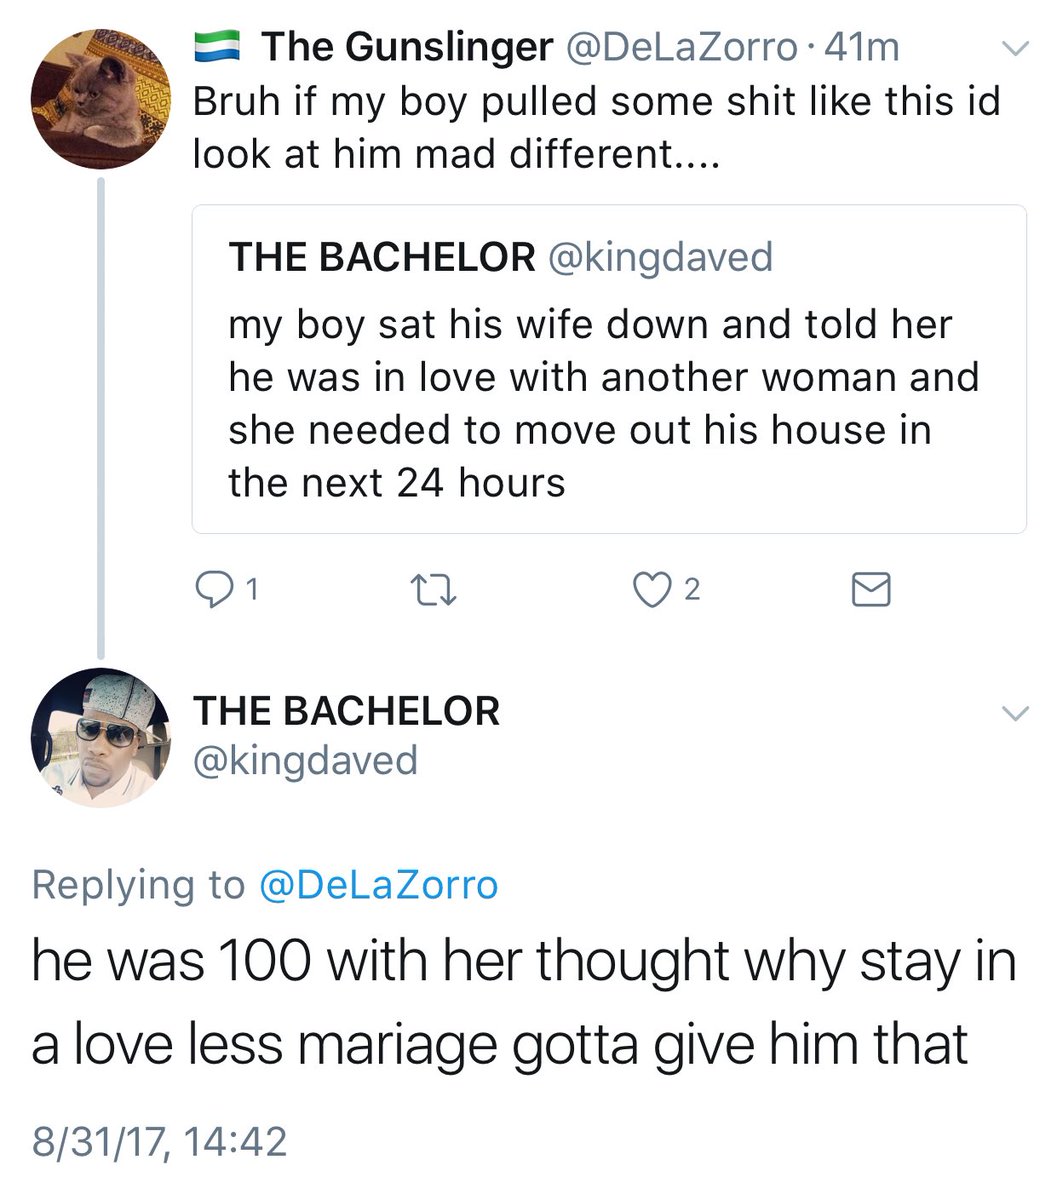The image size is (1057, 1200).
Task: Expand options chevron on The Gunslinger's tweet
Action: pyautogui.click(x=1014, y=48)
